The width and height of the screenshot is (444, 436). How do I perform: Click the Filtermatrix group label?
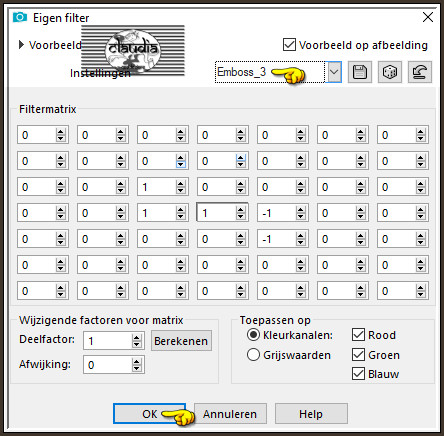tap(48, 109)
